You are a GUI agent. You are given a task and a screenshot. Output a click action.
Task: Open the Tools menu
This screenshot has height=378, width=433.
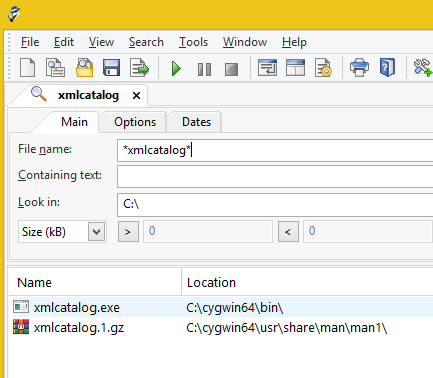(x=193, y=42)
